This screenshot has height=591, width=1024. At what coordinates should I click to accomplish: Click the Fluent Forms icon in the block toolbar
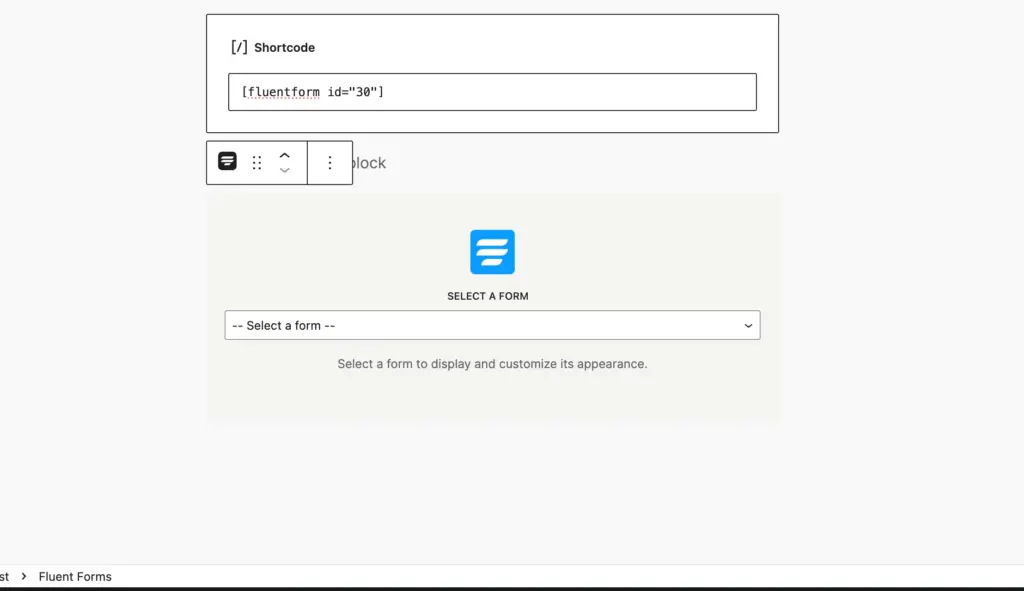point(226,162)
